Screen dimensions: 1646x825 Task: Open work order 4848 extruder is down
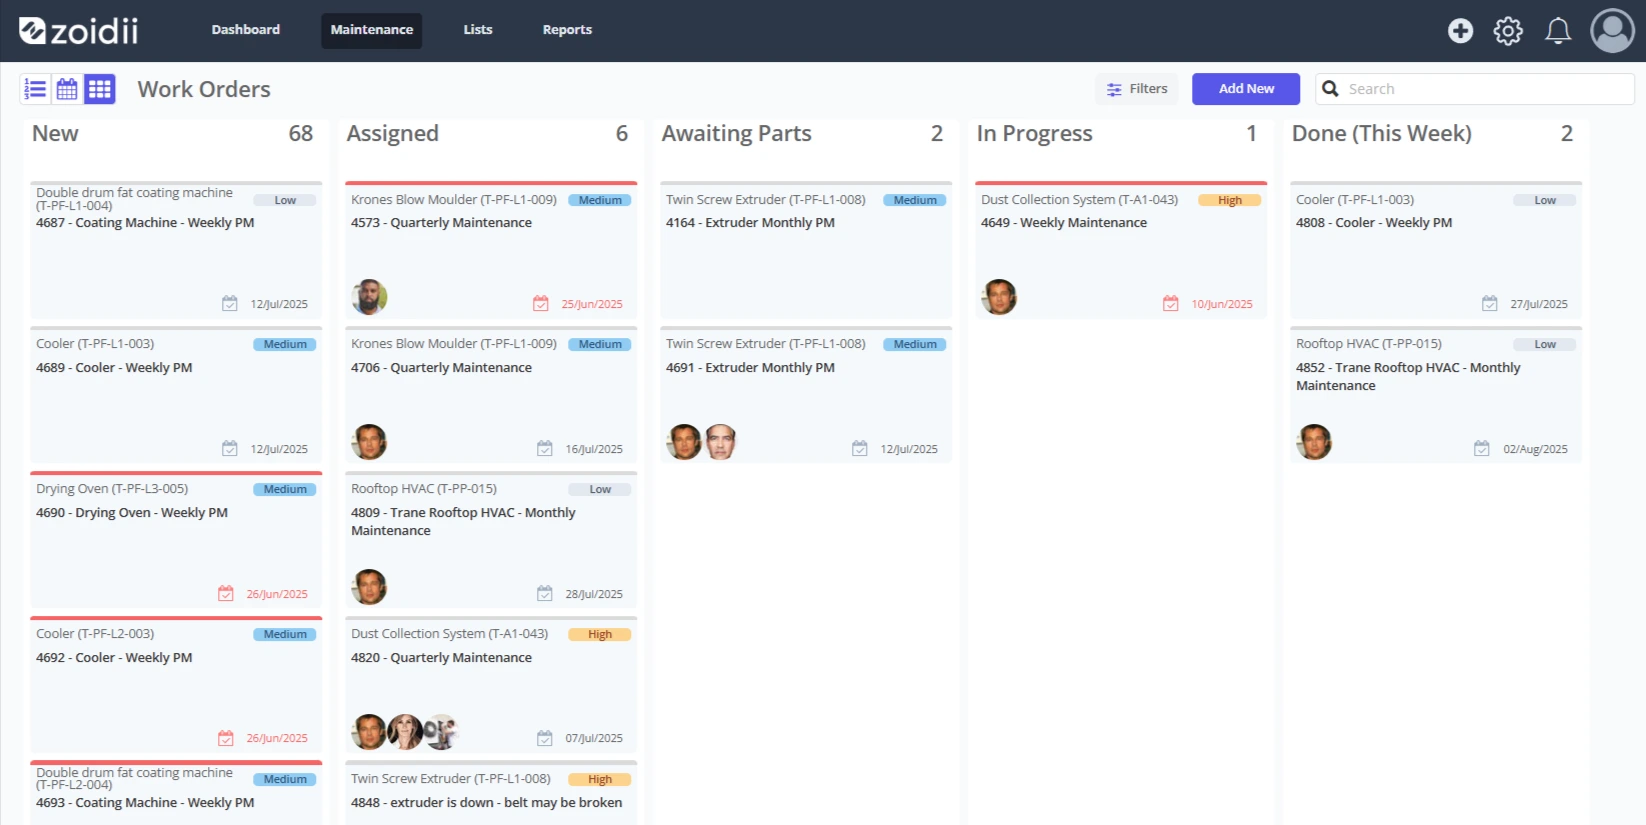click(491, 792)
